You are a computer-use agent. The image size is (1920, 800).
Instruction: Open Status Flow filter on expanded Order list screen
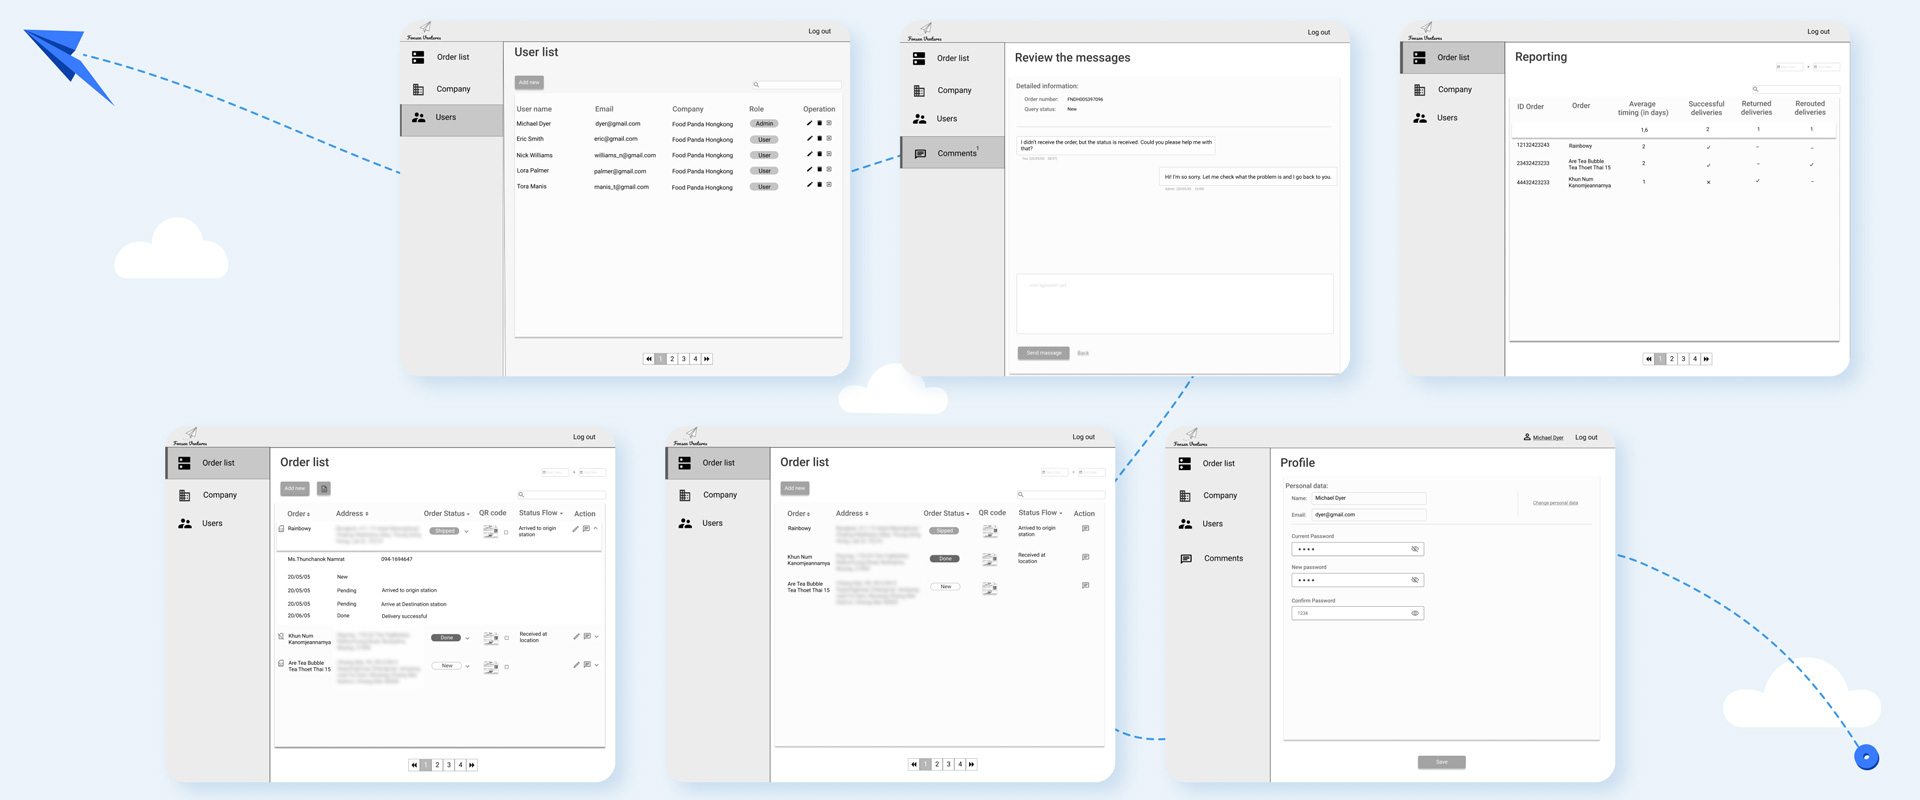[541, 513]
